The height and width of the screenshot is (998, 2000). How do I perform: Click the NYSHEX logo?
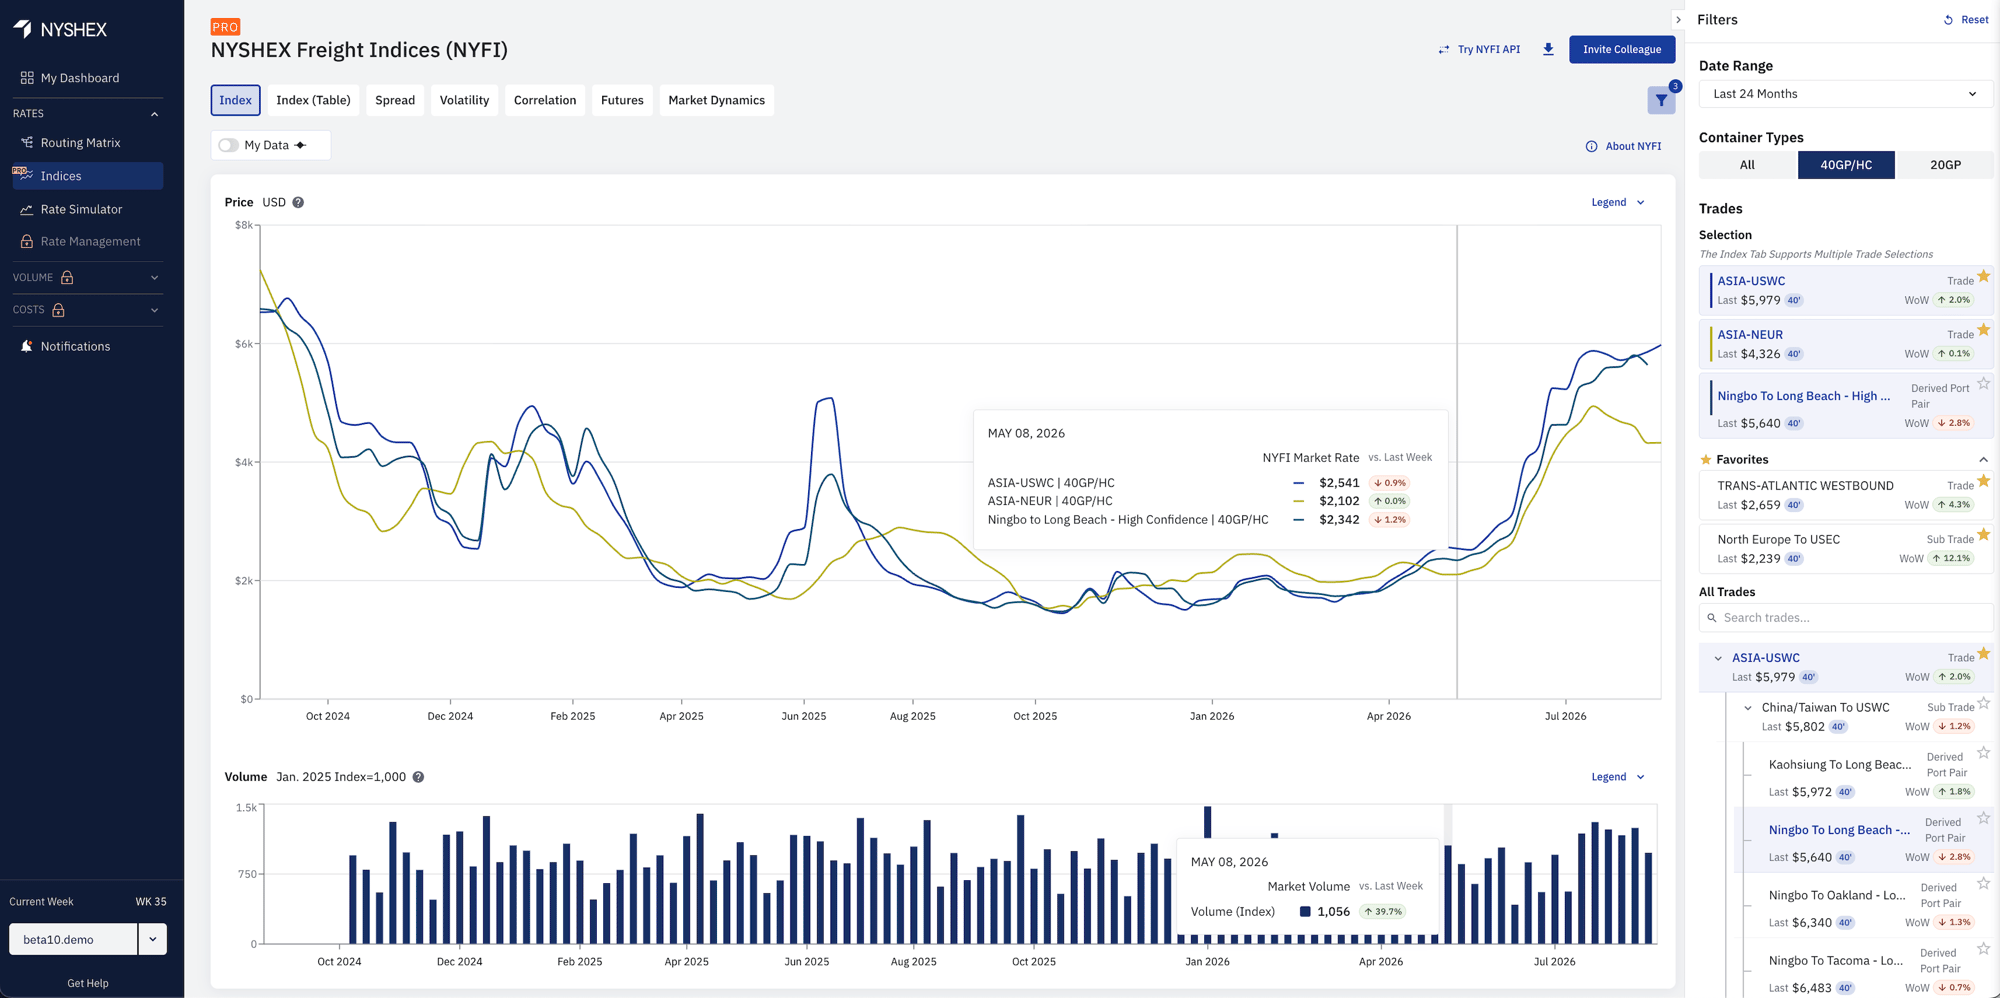point(60,29)
